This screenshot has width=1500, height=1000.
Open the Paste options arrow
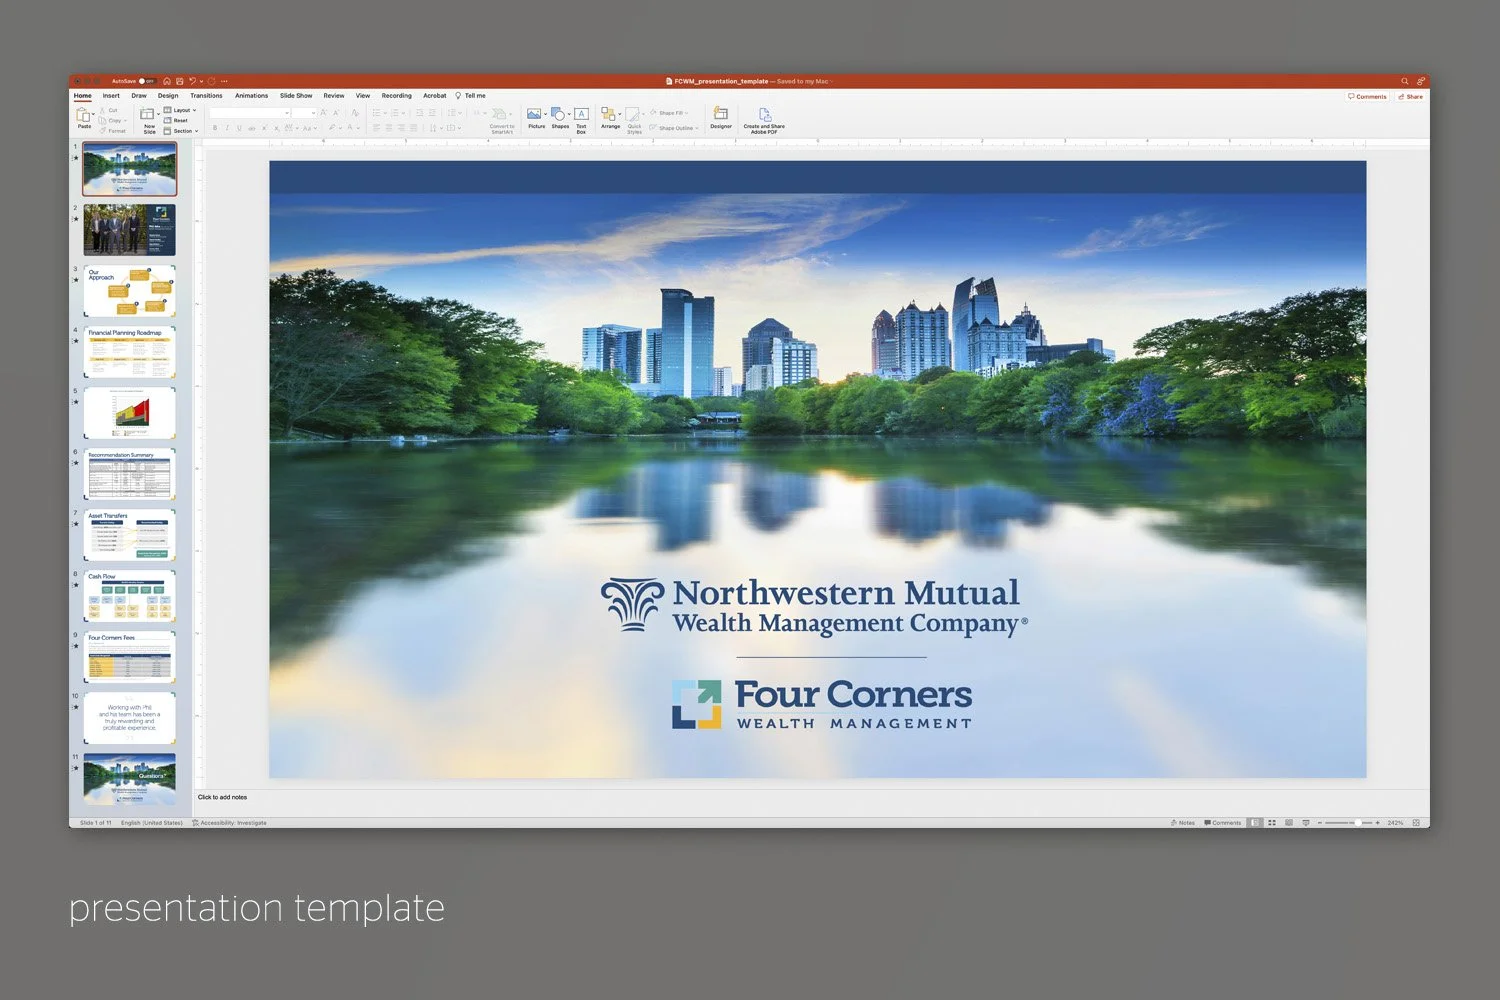coord(93,114)
